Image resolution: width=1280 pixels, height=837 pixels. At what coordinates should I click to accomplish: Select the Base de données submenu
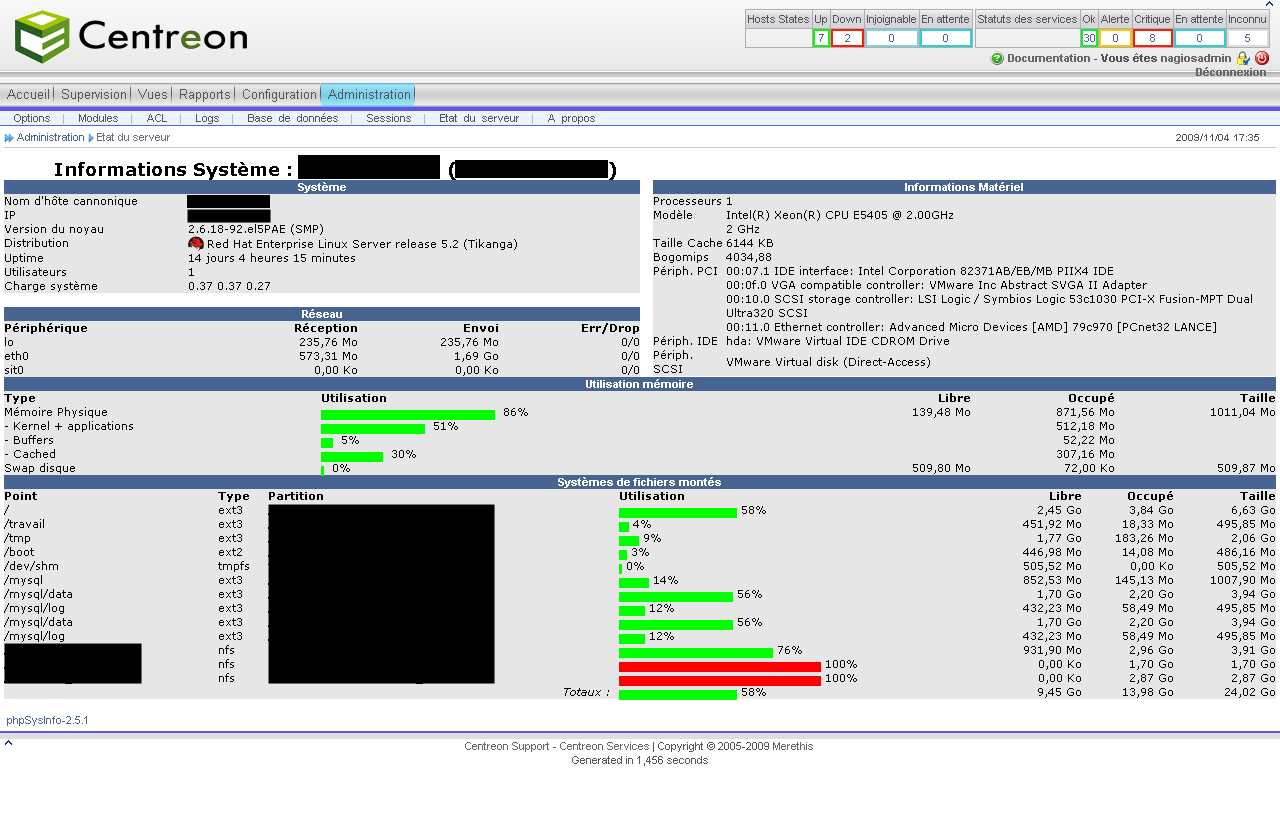pyautogui.click(x=292, y=118)
